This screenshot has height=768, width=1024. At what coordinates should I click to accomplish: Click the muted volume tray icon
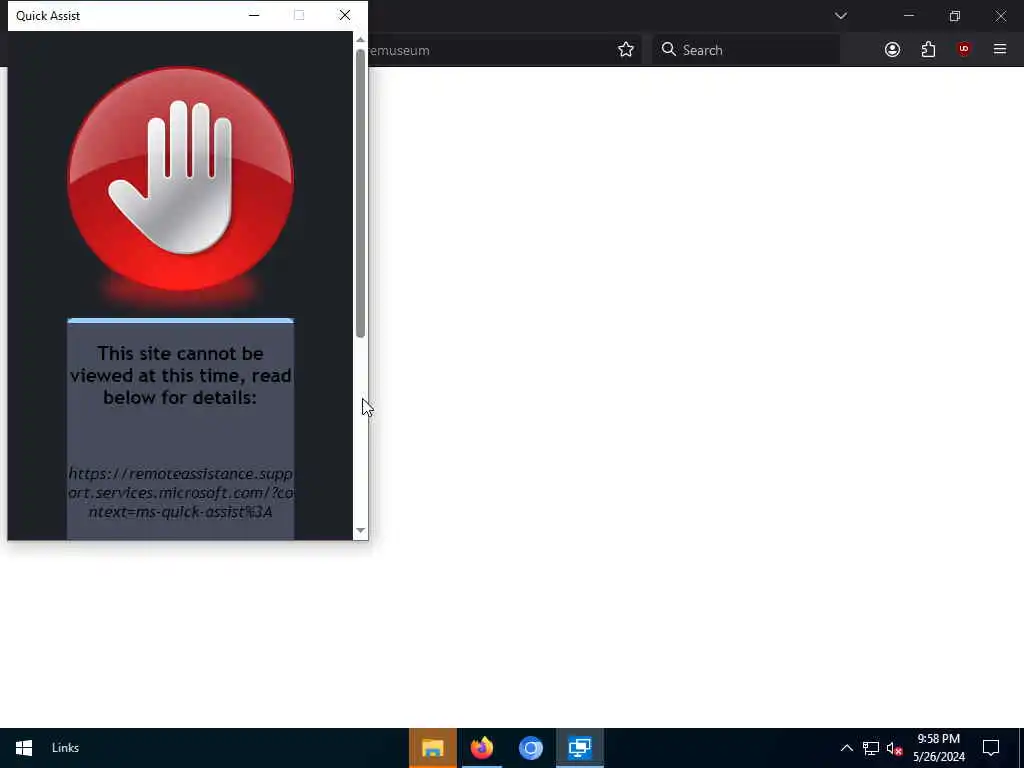coord(895,748)
